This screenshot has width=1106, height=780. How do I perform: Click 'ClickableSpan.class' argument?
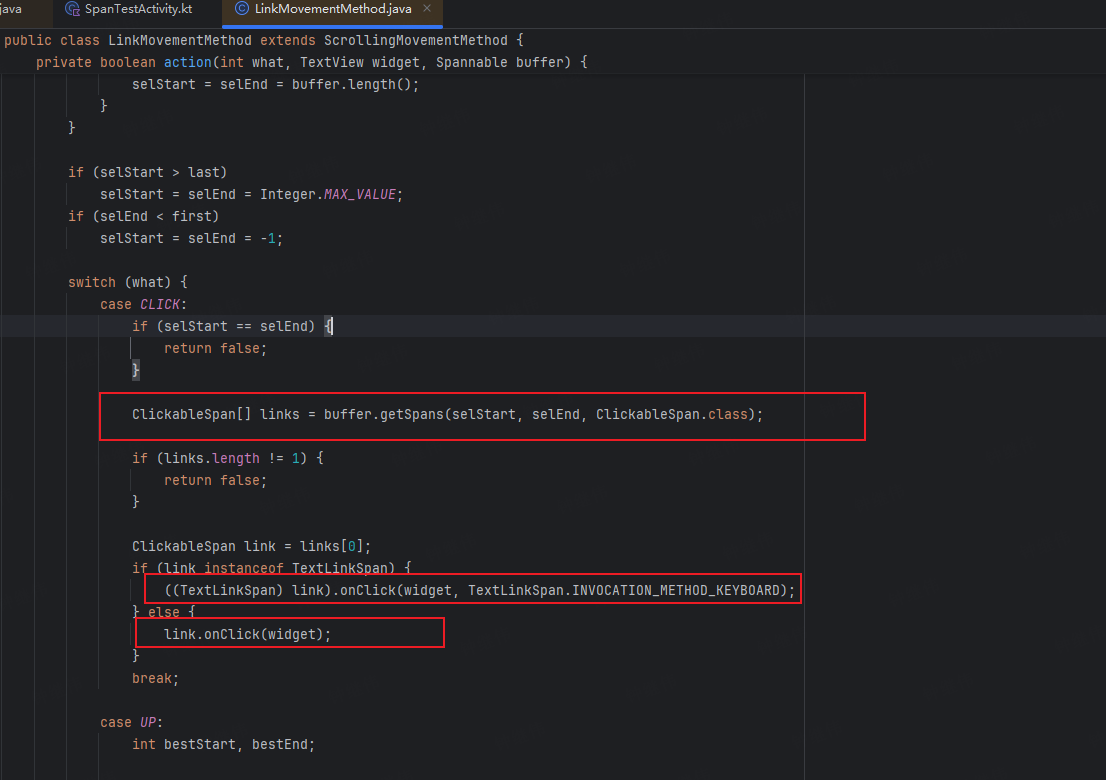click(x=672, y=414)
